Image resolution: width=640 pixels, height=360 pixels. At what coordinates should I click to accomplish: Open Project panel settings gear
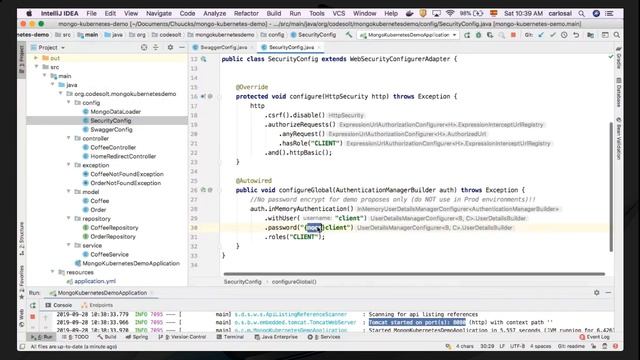(x=170, y=47)
